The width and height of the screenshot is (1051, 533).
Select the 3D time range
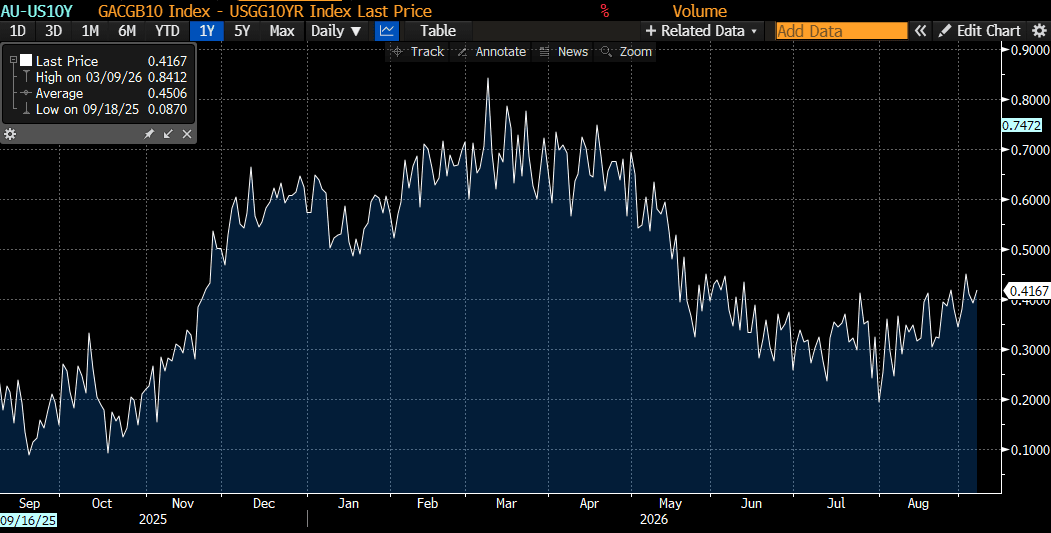tap(54, 31)
